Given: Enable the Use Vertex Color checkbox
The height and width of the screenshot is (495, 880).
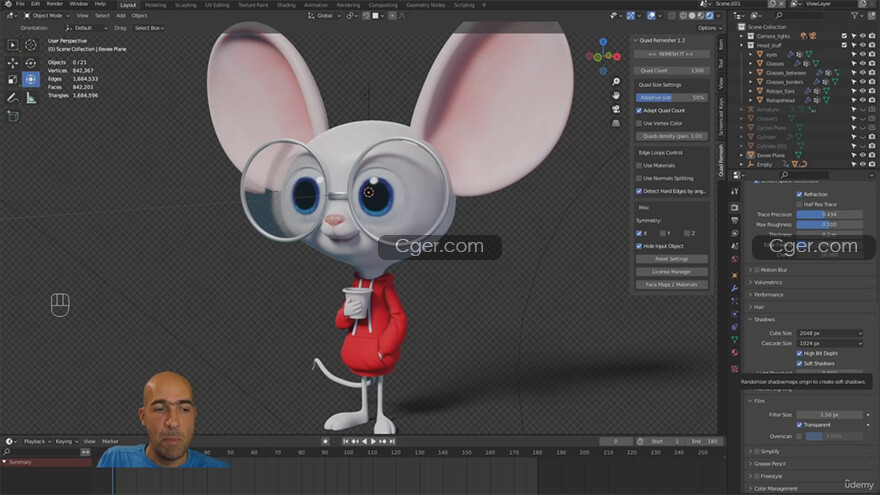Looking at the screenshot, I should 639,123.
